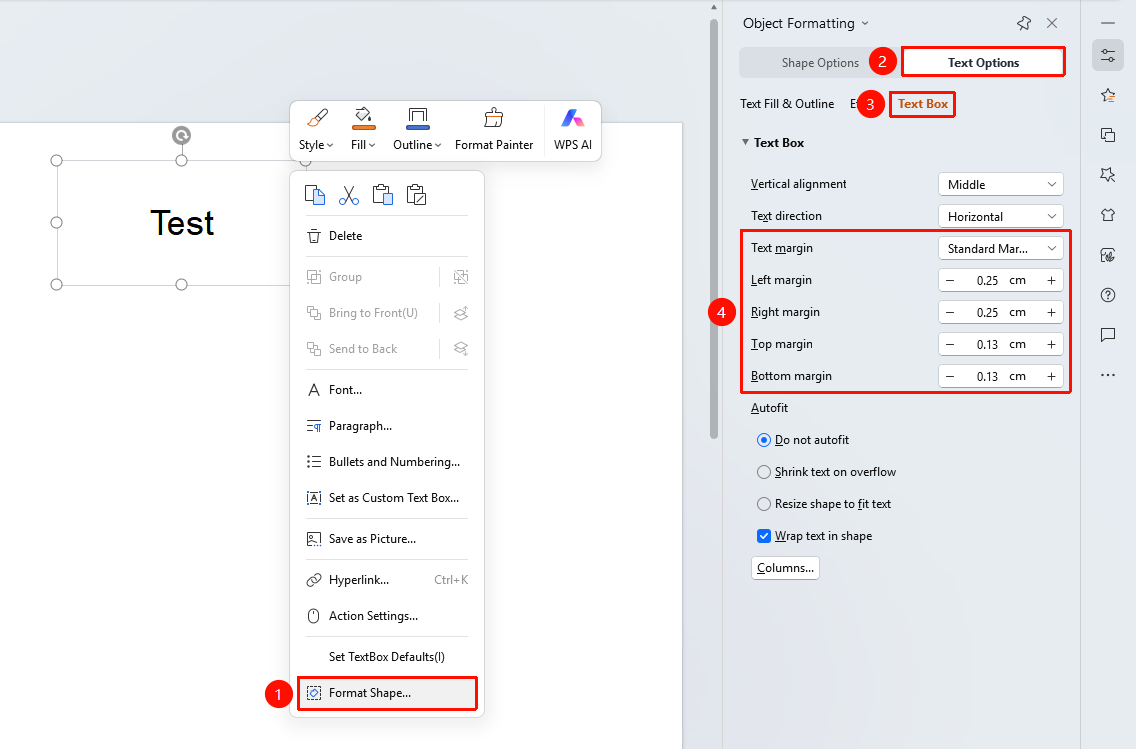Pin the Object Formatting panel
The width and height of the screenshot is (1136, 749).
click(1024, 23)
